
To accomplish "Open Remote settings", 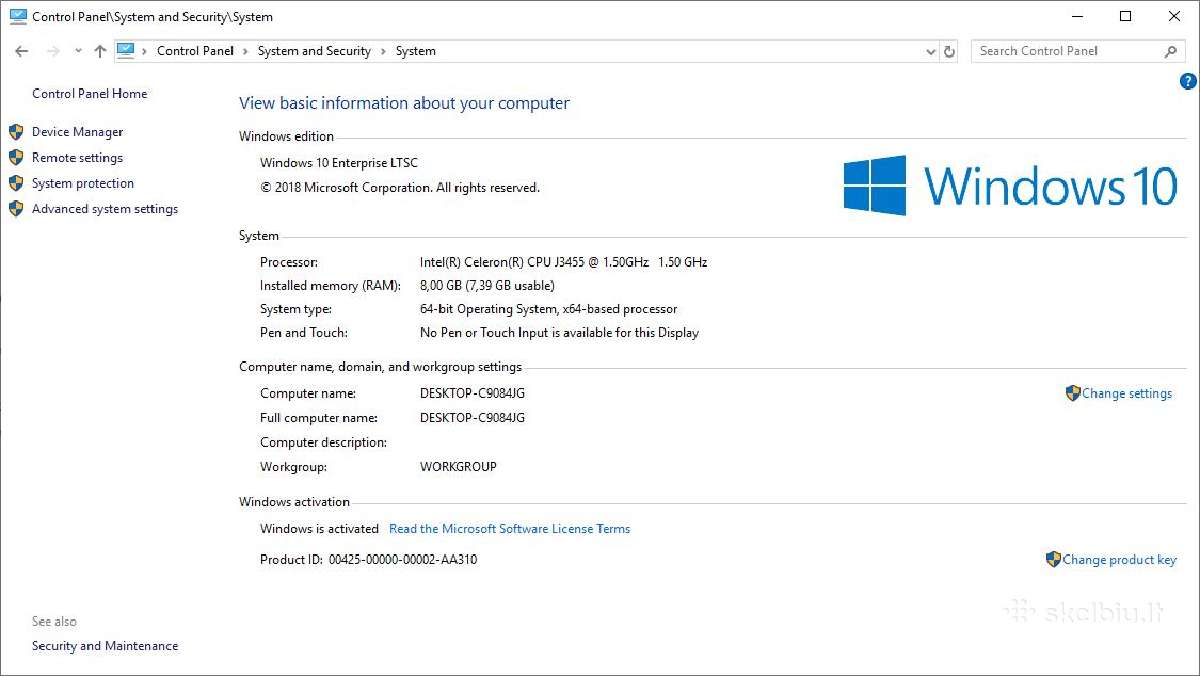I will [x=77, y=158].
